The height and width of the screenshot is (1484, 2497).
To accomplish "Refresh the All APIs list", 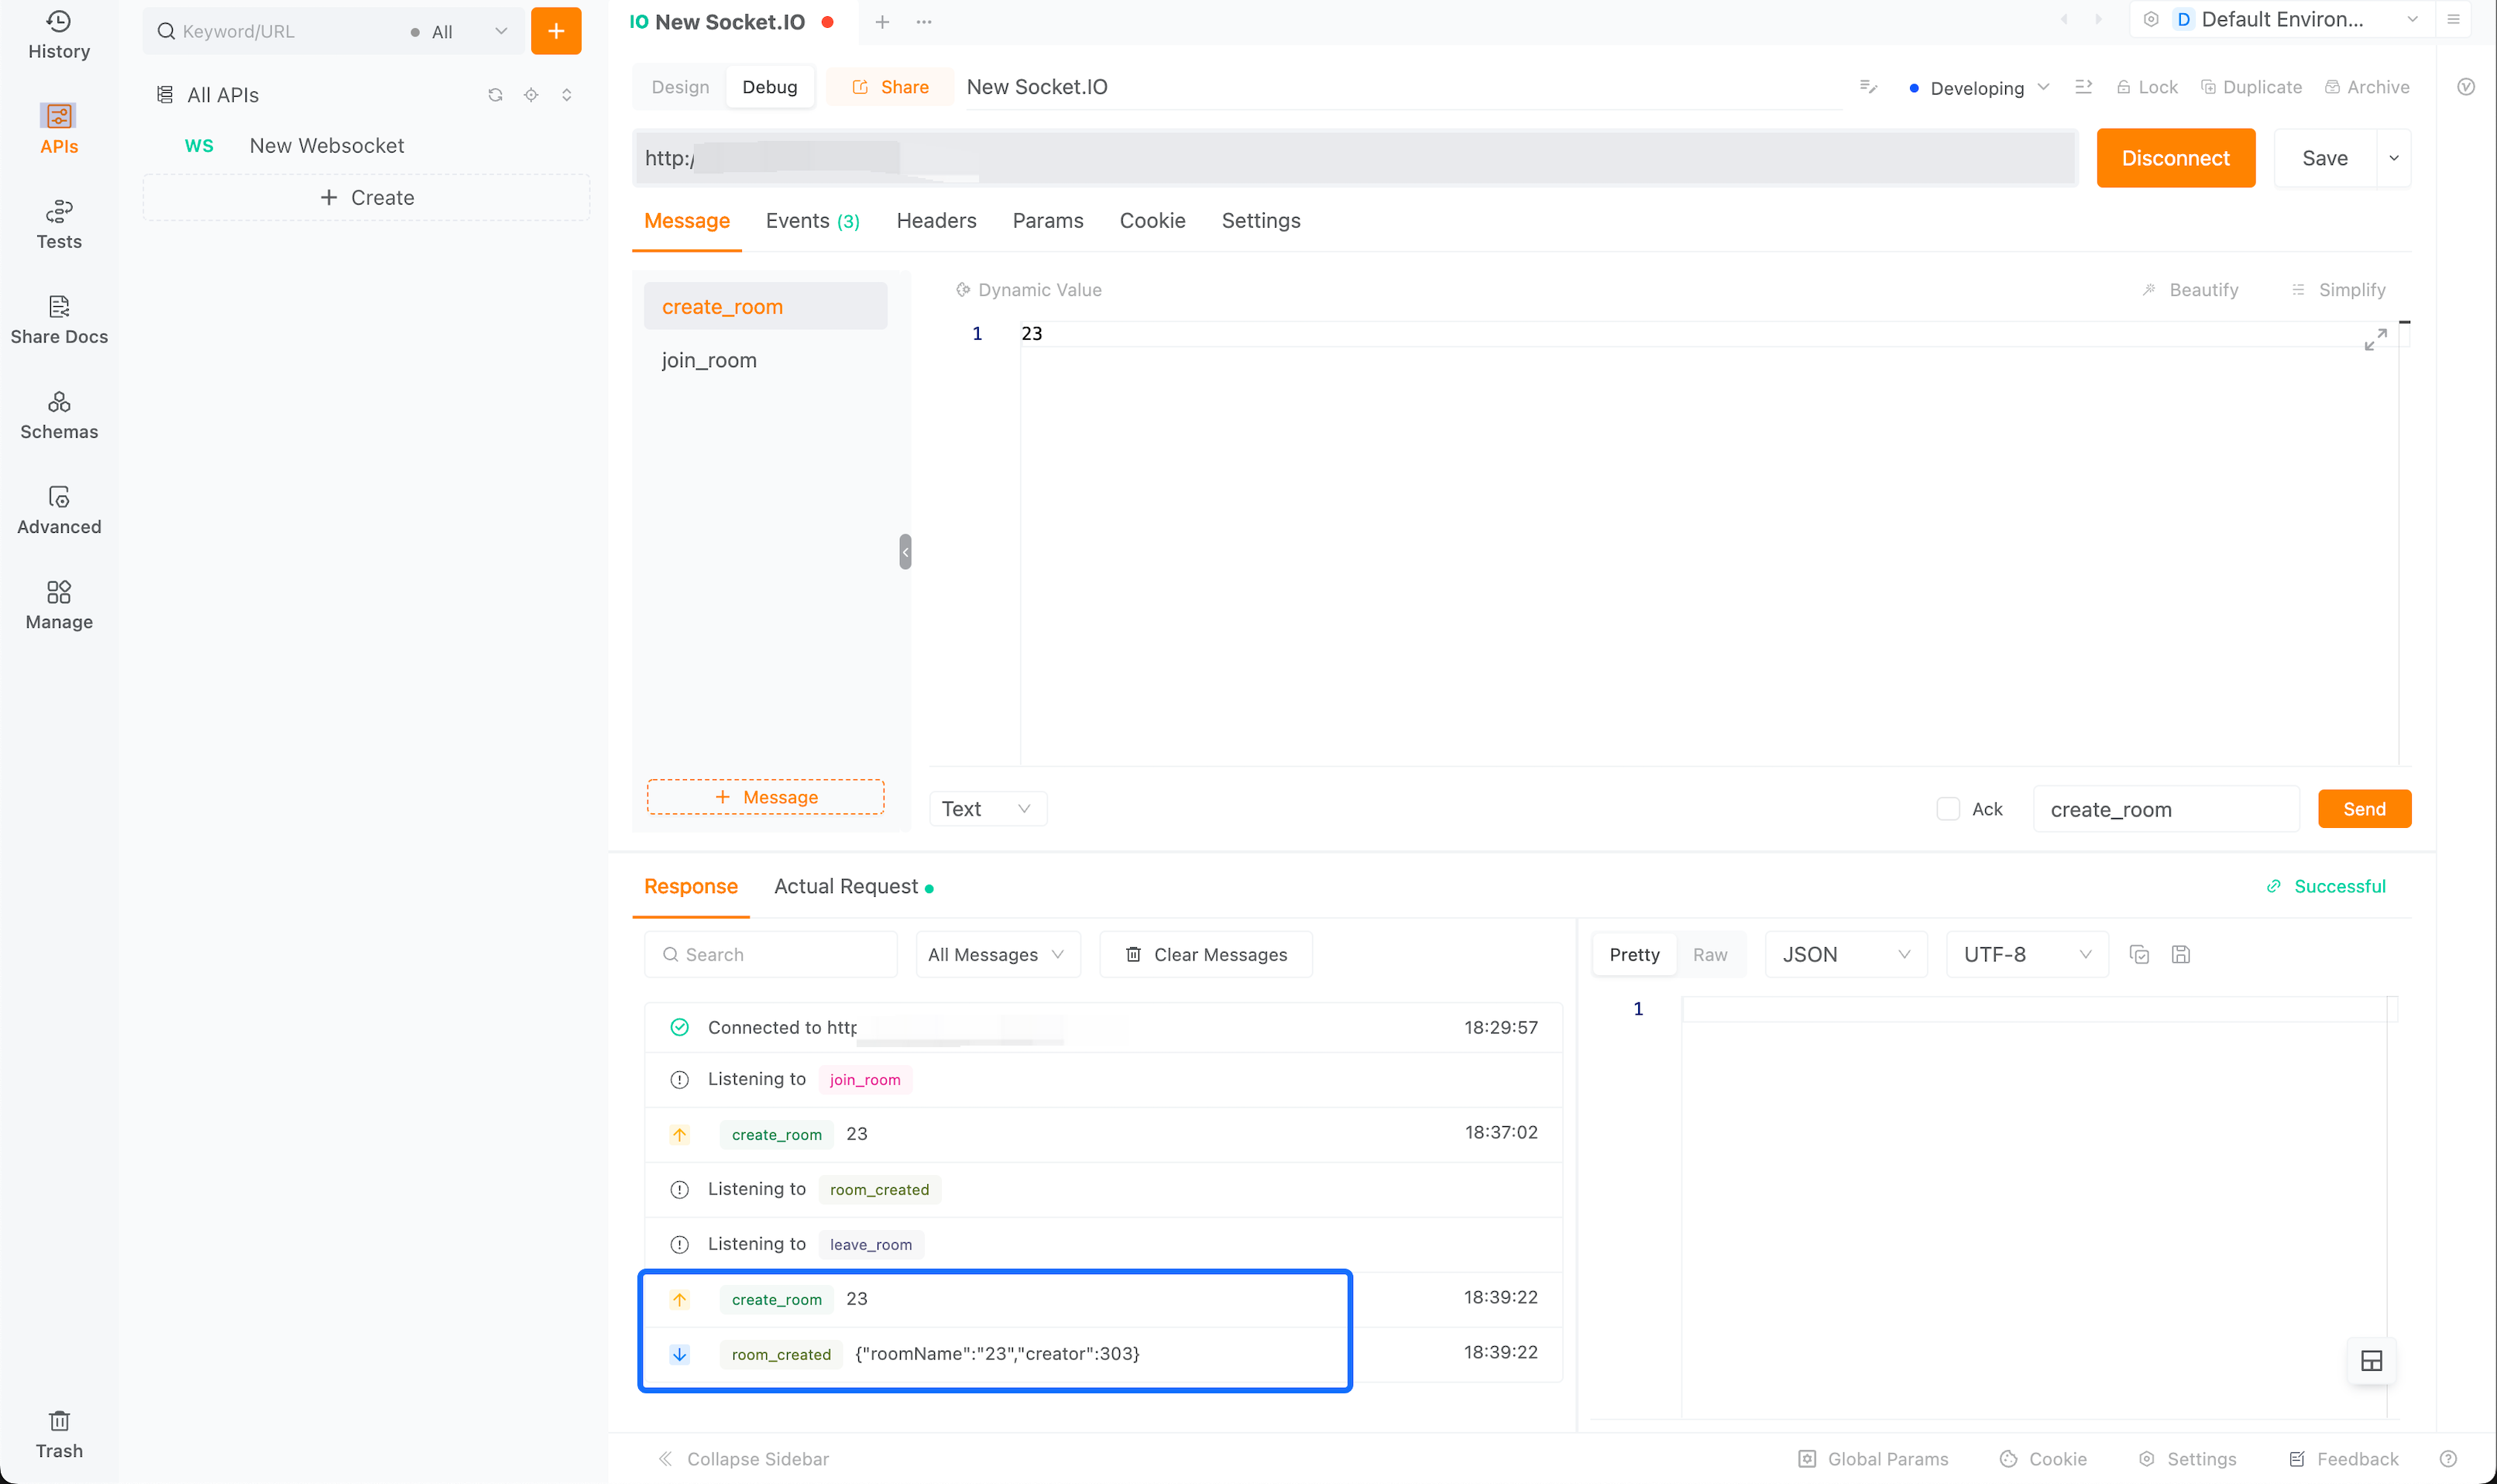I will pyautogui.click(x=495, y=95).
